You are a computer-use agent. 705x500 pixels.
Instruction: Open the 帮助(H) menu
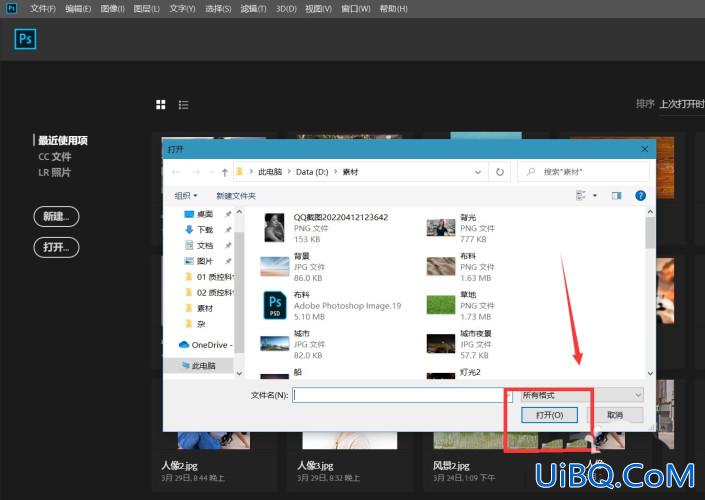(x=393, y=9)
